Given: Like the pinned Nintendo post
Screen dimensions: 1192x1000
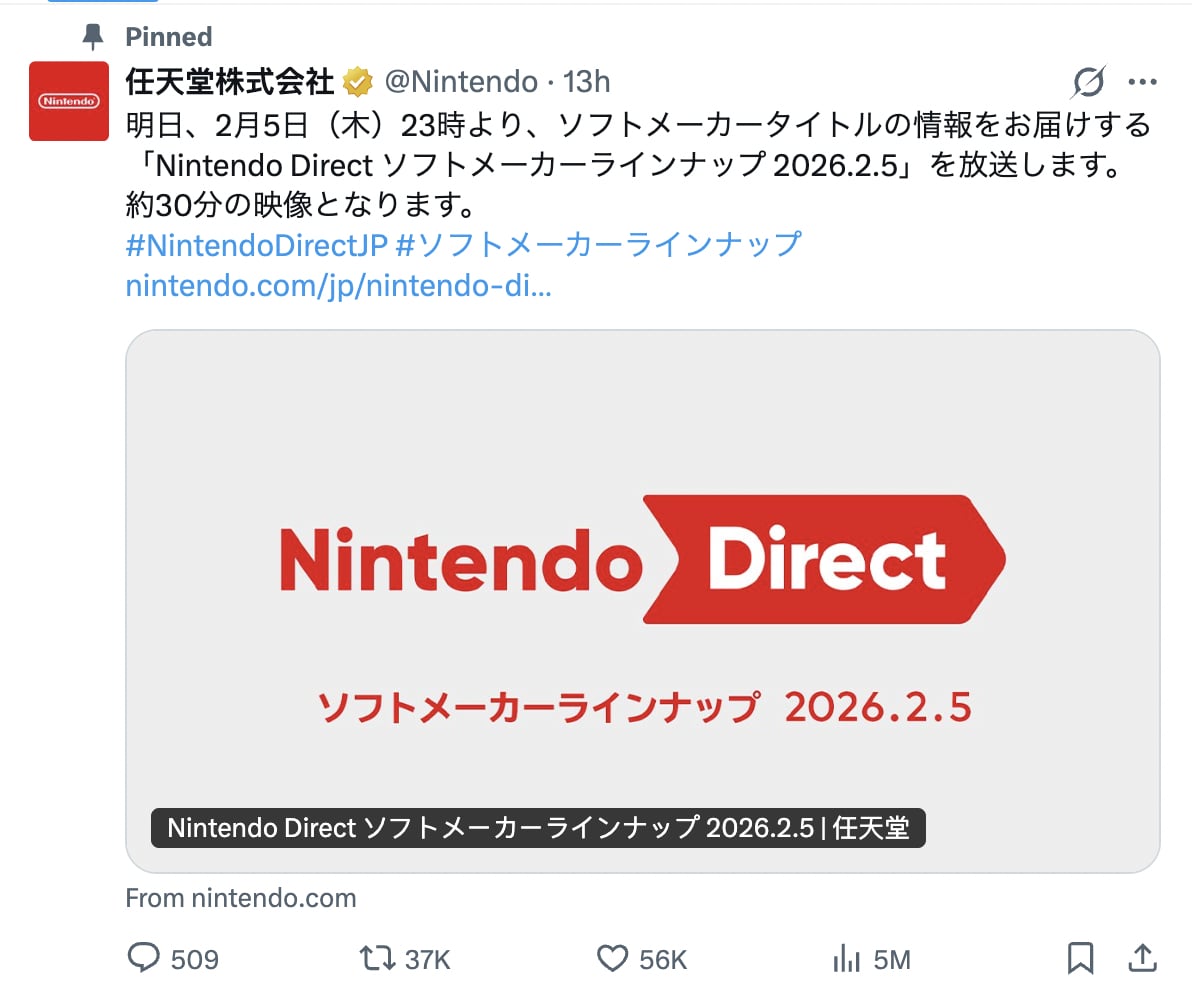Looking at the screenshot, I should point(612,958).
